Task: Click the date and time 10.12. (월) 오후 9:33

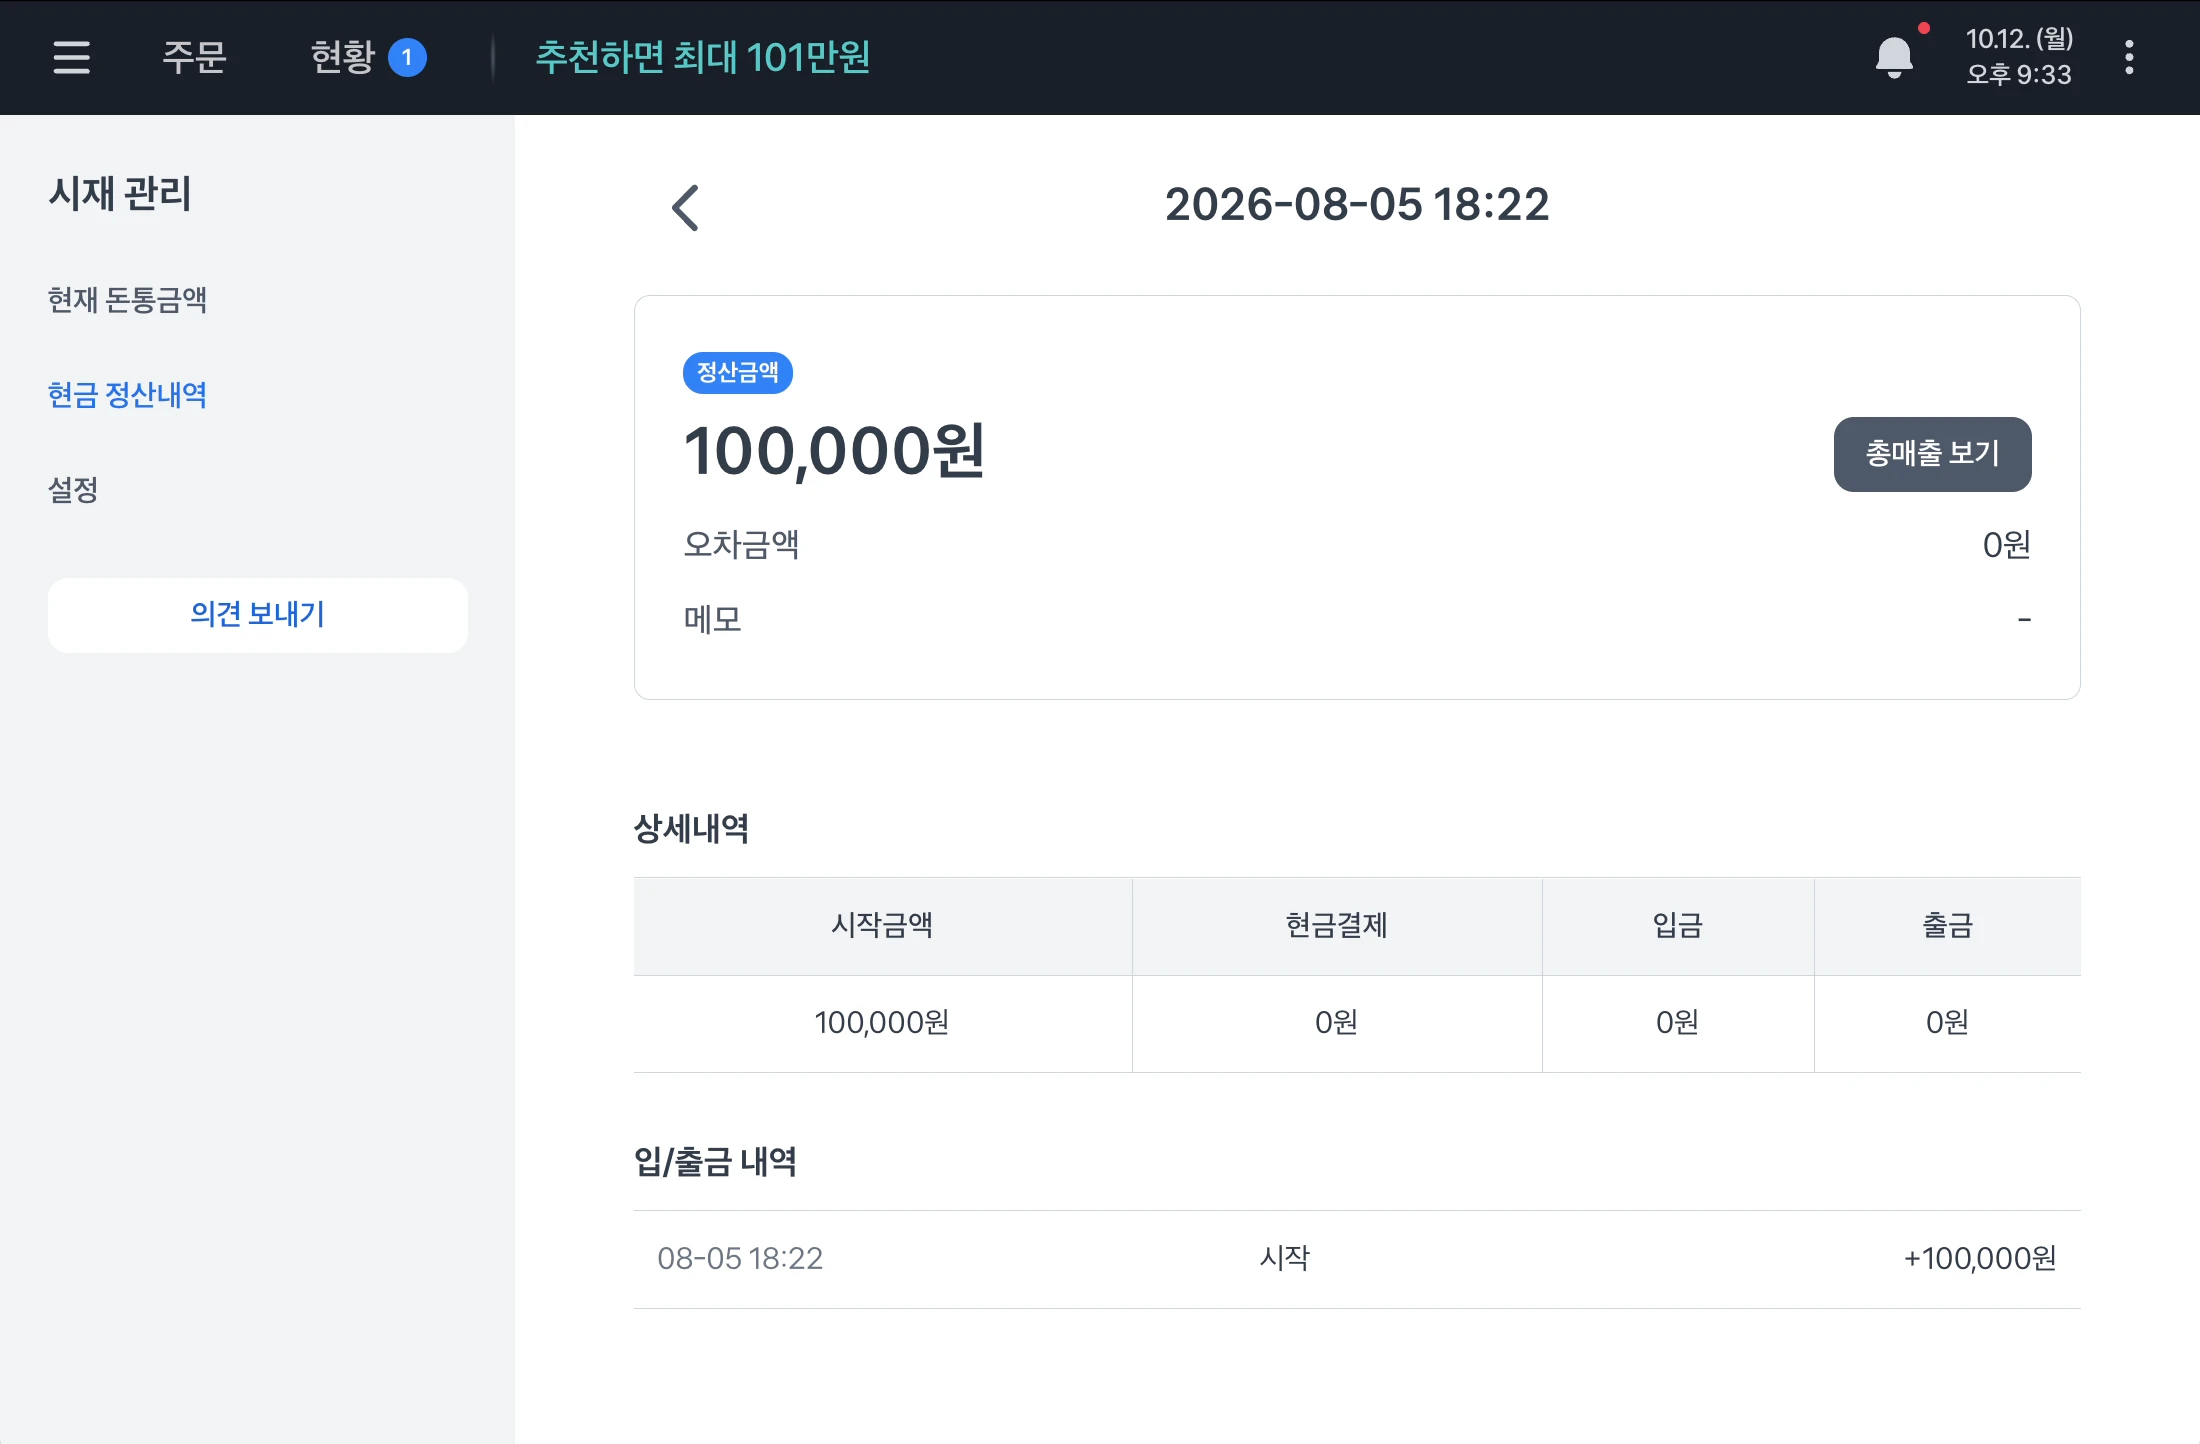Action: point(2019,57)
